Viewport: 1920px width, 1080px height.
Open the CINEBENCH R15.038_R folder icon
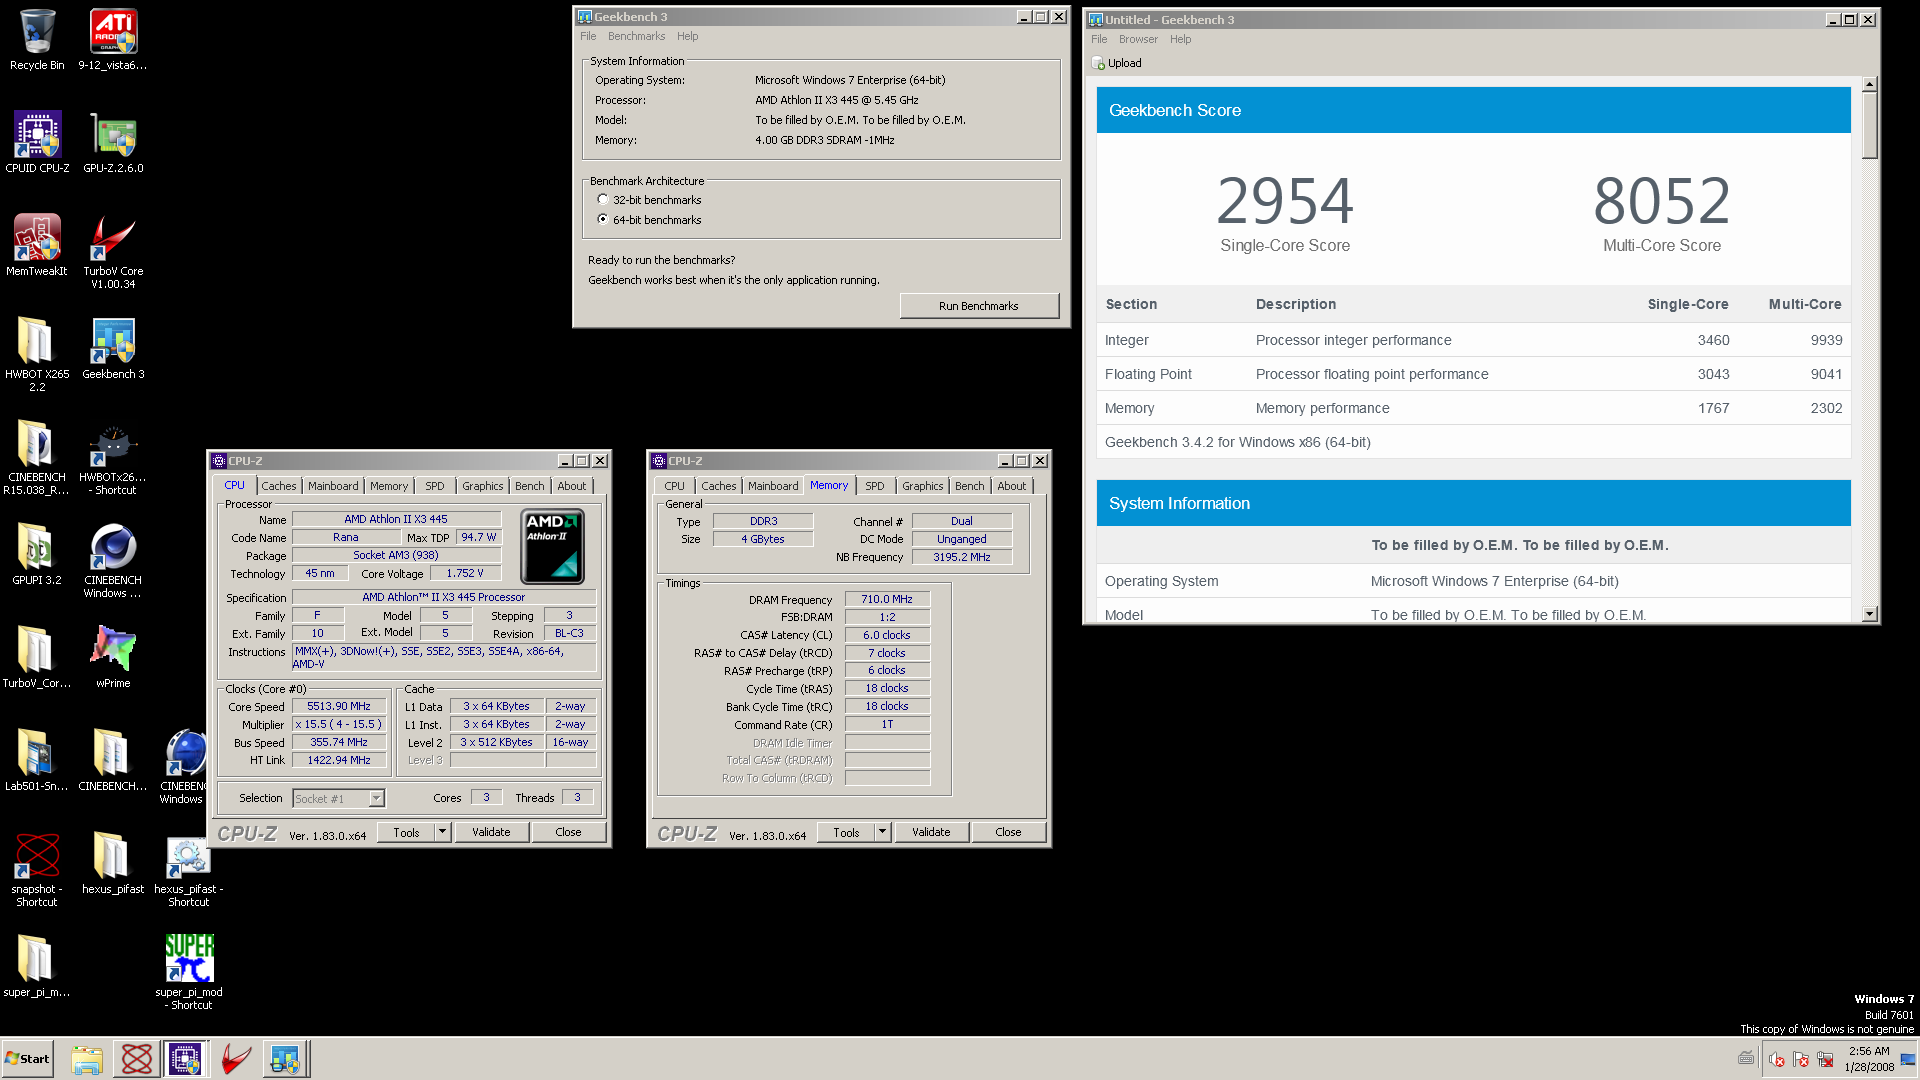click(37, 457)
